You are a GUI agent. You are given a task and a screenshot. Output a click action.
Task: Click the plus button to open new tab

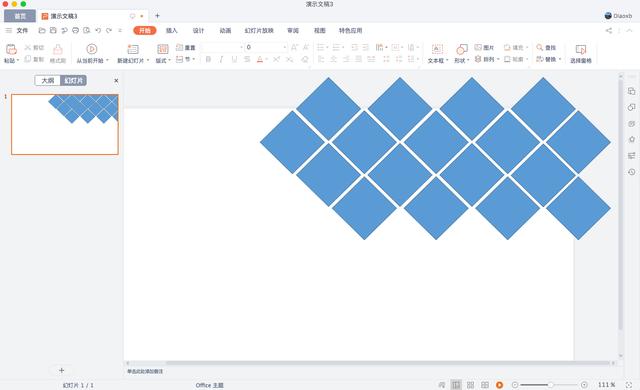pos(157,16)
